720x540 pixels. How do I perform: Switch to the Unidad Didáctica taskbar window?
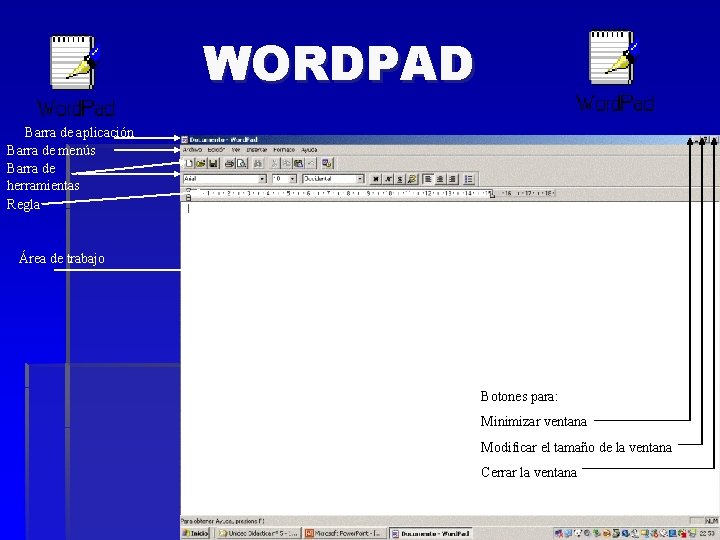(x=259, y=533)
